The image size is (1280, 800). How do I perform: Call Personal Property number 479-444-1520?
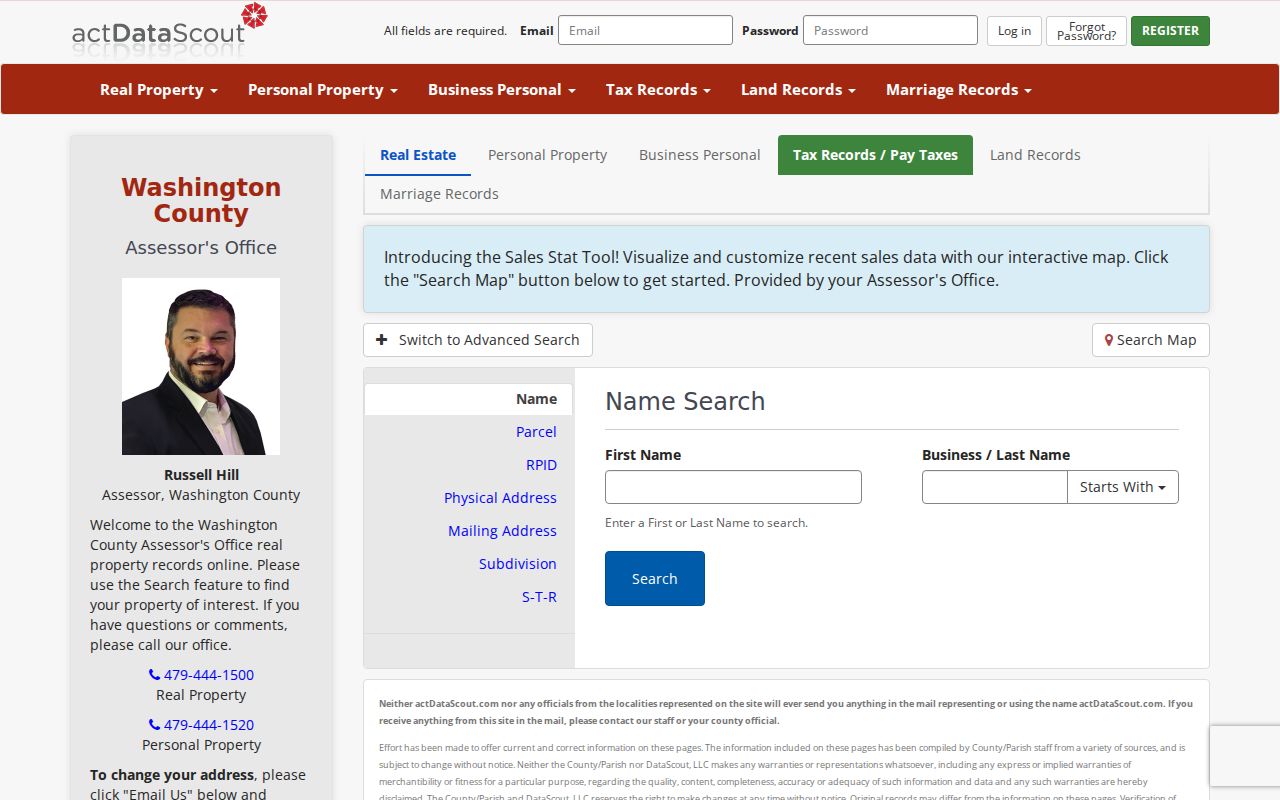coord(201,725)
